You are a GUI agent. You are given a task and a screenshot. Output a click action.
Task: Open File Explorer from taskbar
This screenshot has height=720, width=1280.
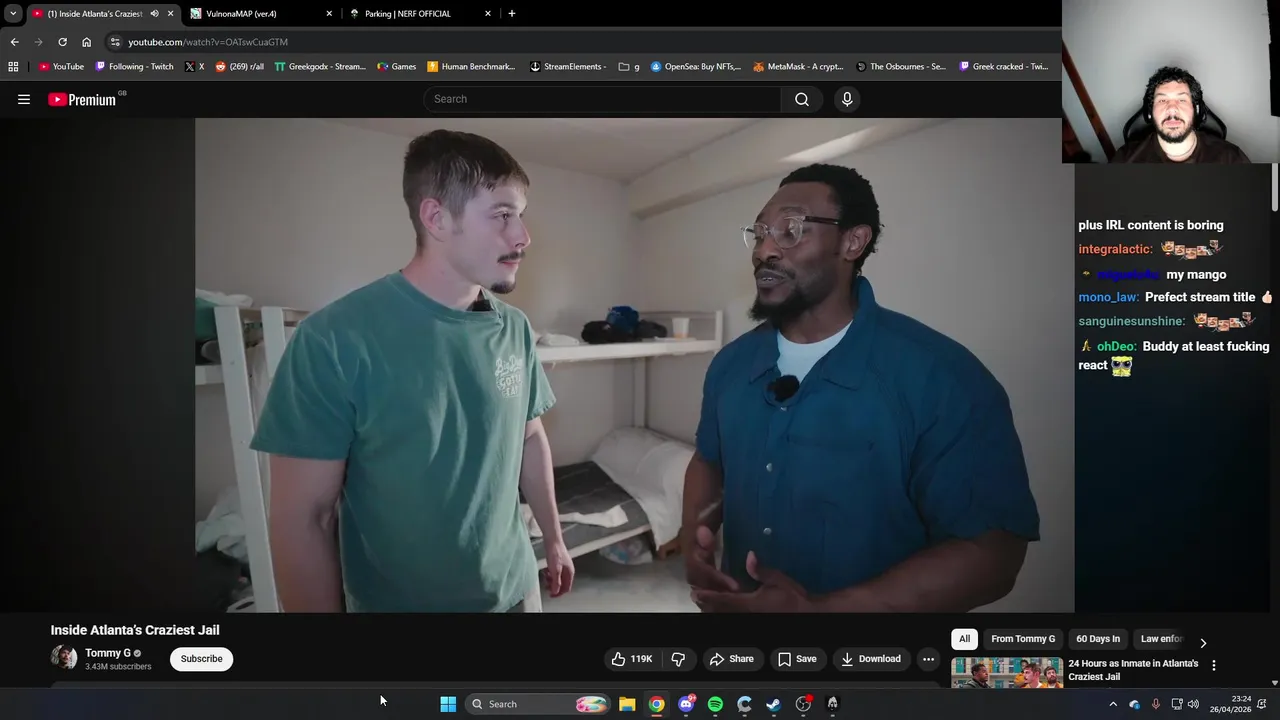[x=627, y=704]
